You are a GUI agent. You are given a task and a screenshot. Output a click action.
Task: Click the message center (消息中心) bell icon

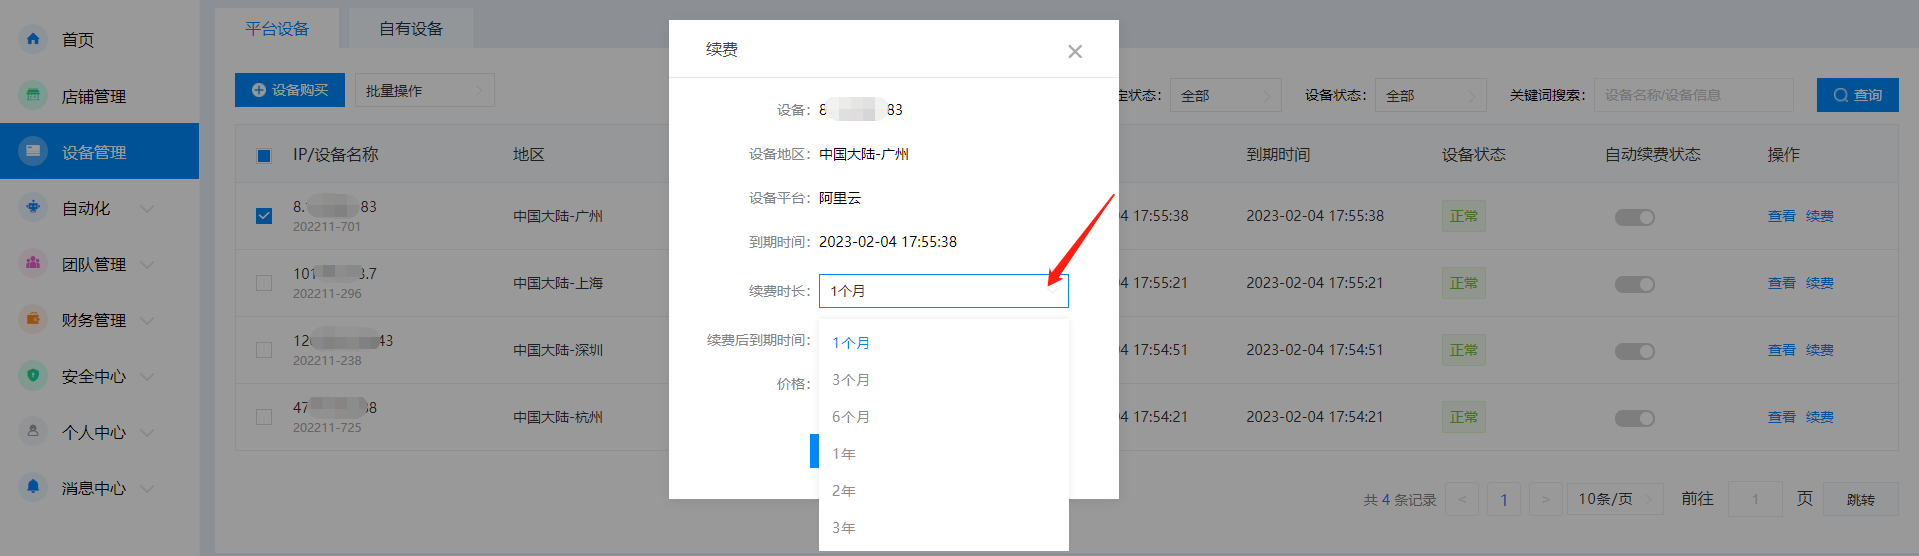click(x=33, y=487)
